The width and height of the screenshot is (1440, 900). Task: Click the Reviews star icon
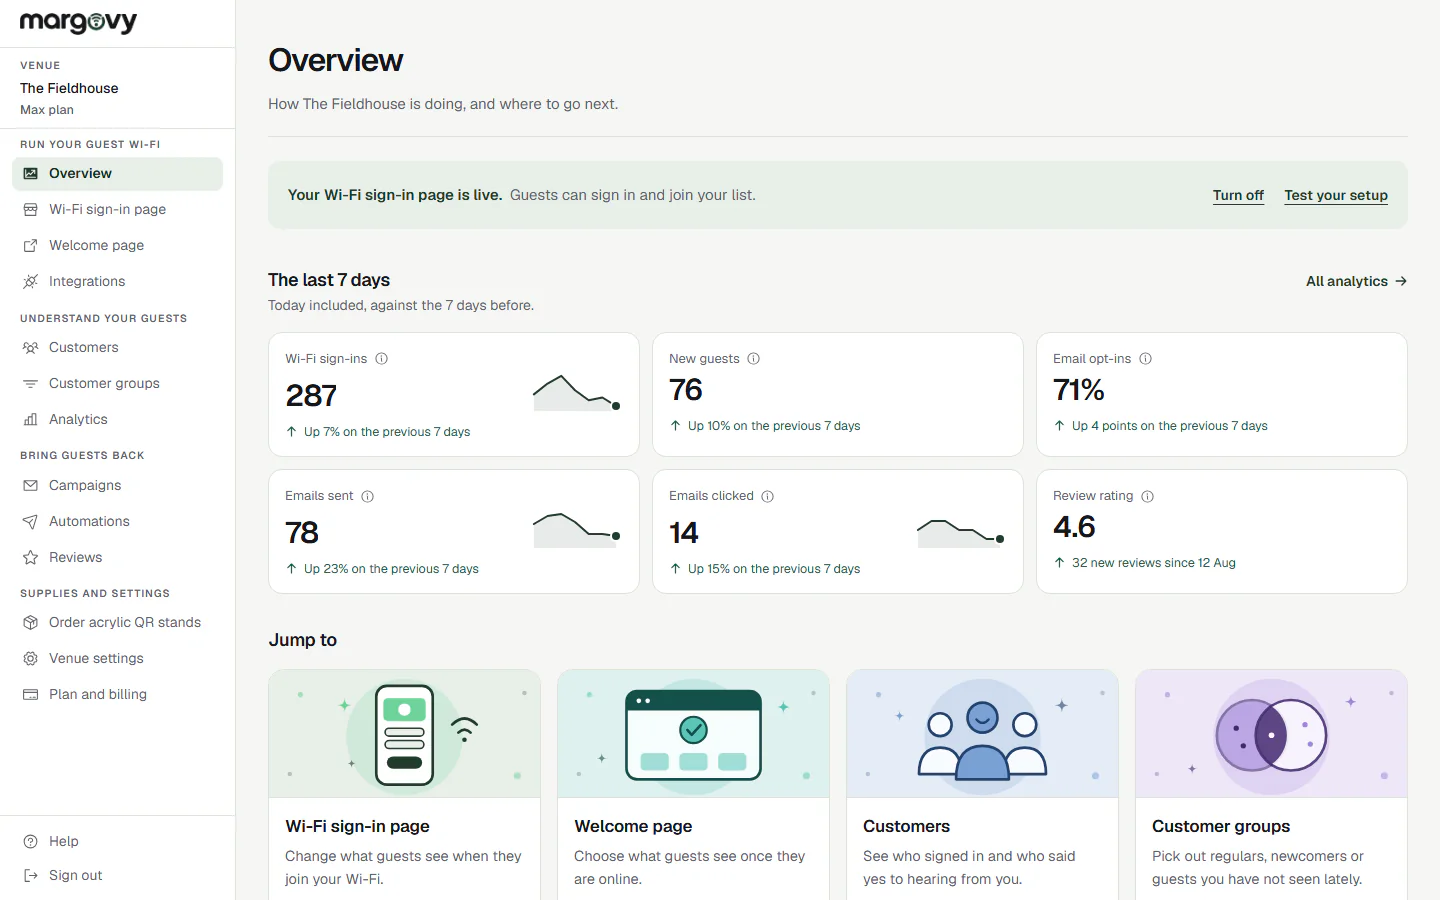pyautogui.click(x=31, y=557)
